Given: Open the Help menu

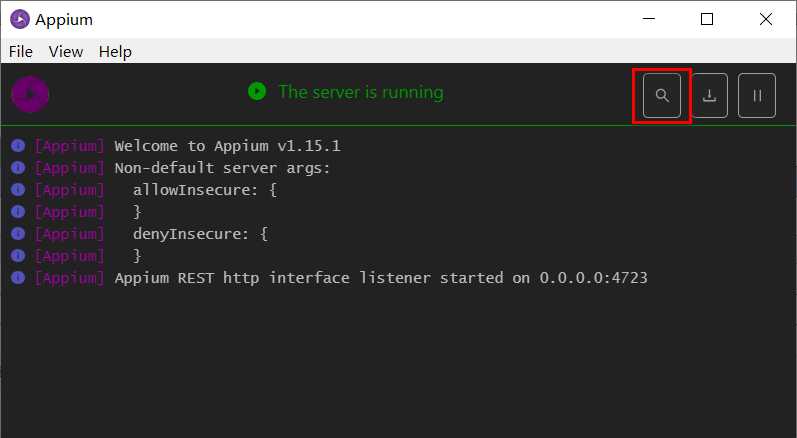Looking at the screenshot, I should [x=115, y=51].
